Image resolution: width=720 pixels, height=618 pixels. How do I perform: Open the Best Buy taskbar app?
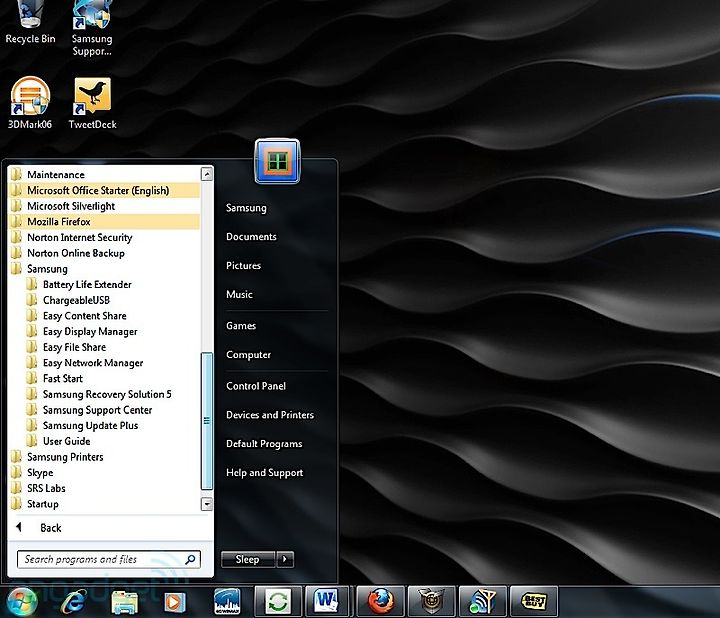(x=534, y=601)
